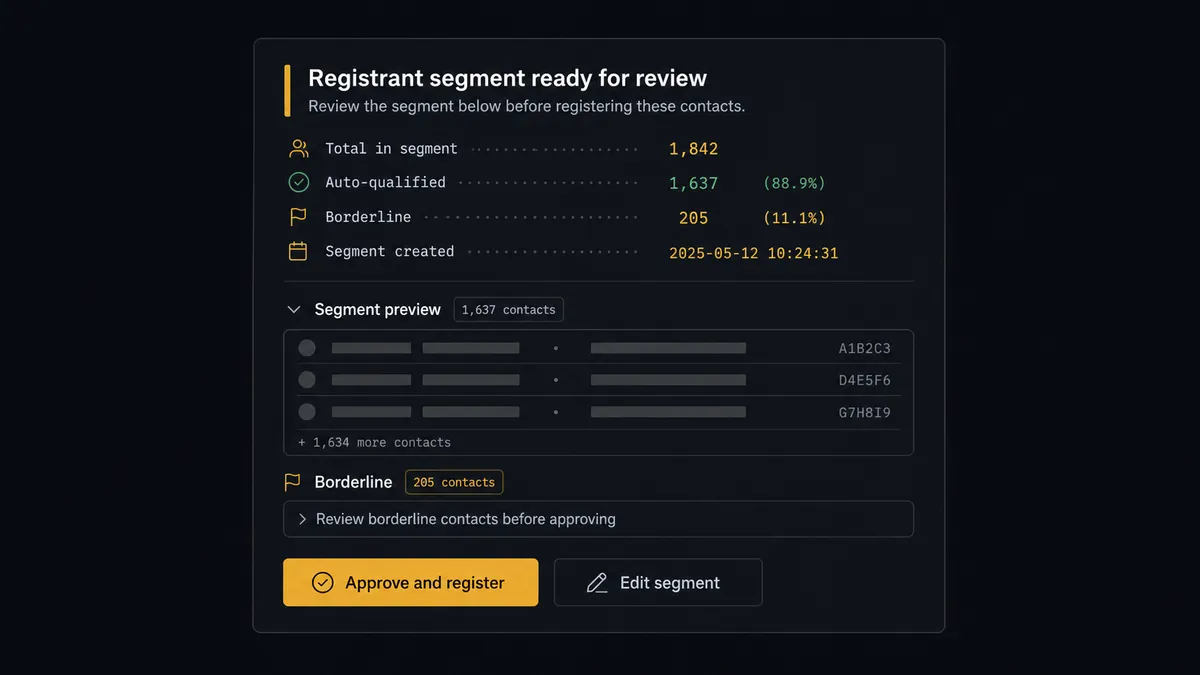
Task: Click the flag icon beside the Borderline section heading
Action: [x=292, y=482]
